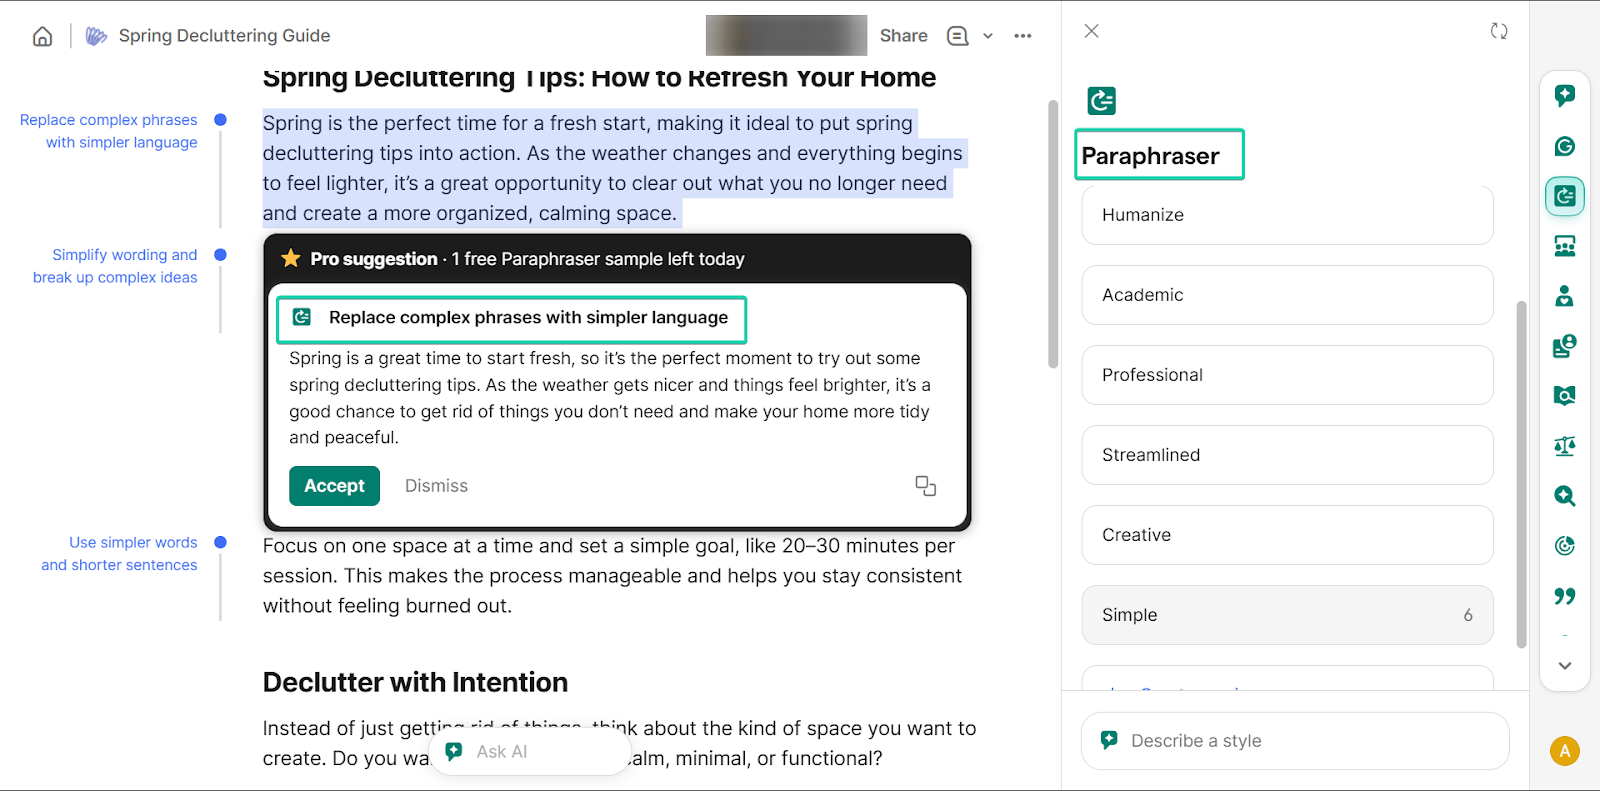
Task: Choose the Academic paraphrase style
Action: [x=1287, y=295]
